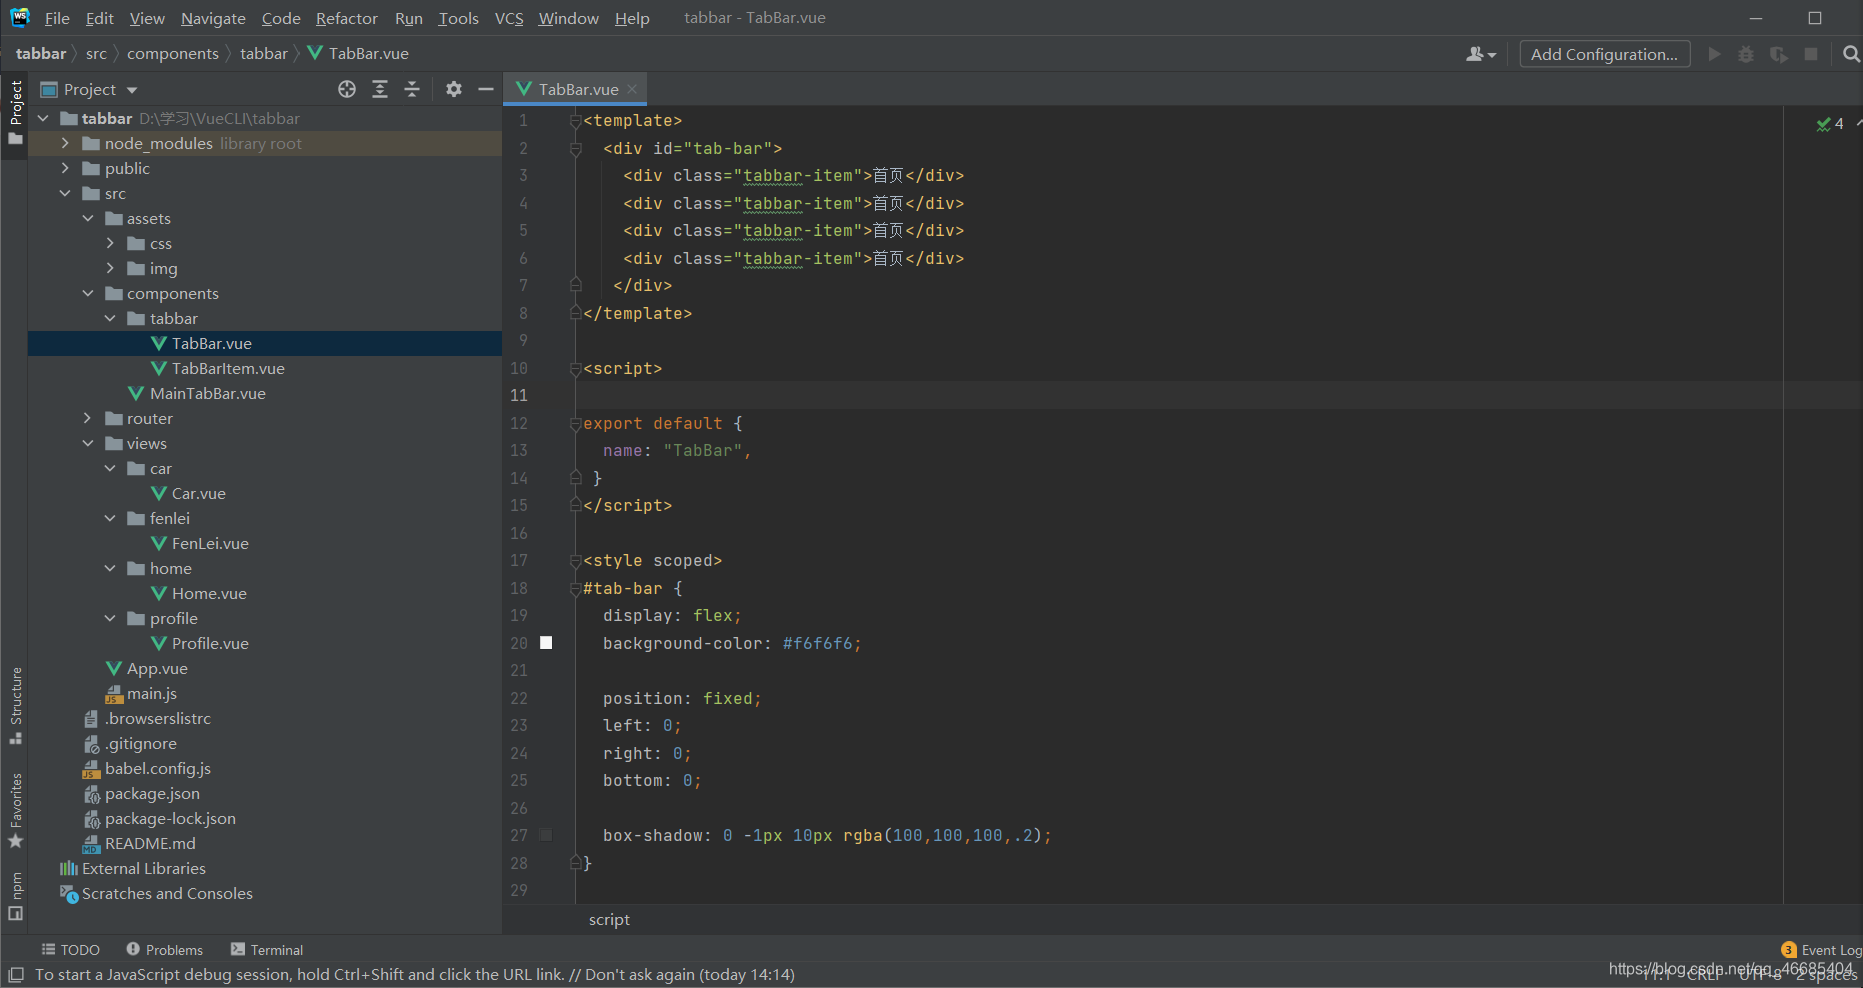Toggle fold marker at closing script line 15
The height and width of the screenshot is (988, 1863).
(x=576, y=506)
